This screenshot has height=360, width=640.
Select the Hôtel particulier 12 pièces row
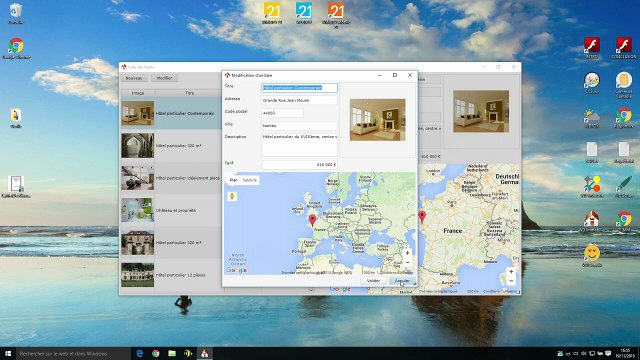click(x=171, y=275)
